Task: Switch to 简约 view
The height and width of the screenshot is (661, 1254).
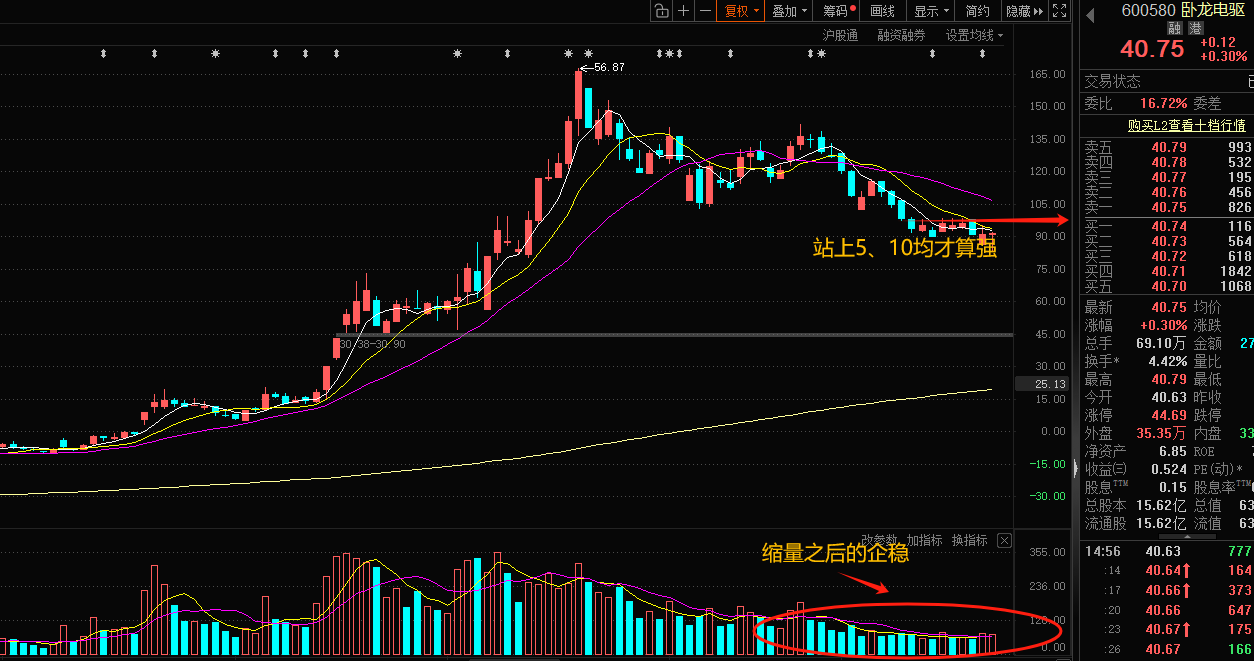Action: tap(978, 11)
